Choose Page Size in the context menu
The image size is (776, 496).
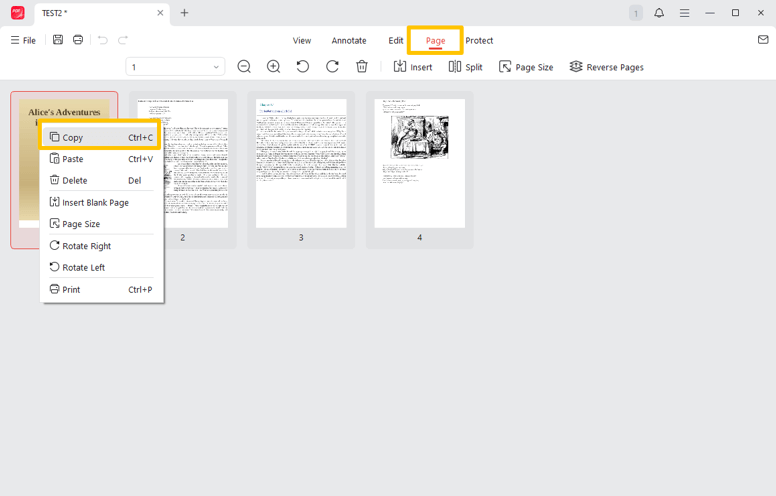pyautogui.click(x=101, y=224)
